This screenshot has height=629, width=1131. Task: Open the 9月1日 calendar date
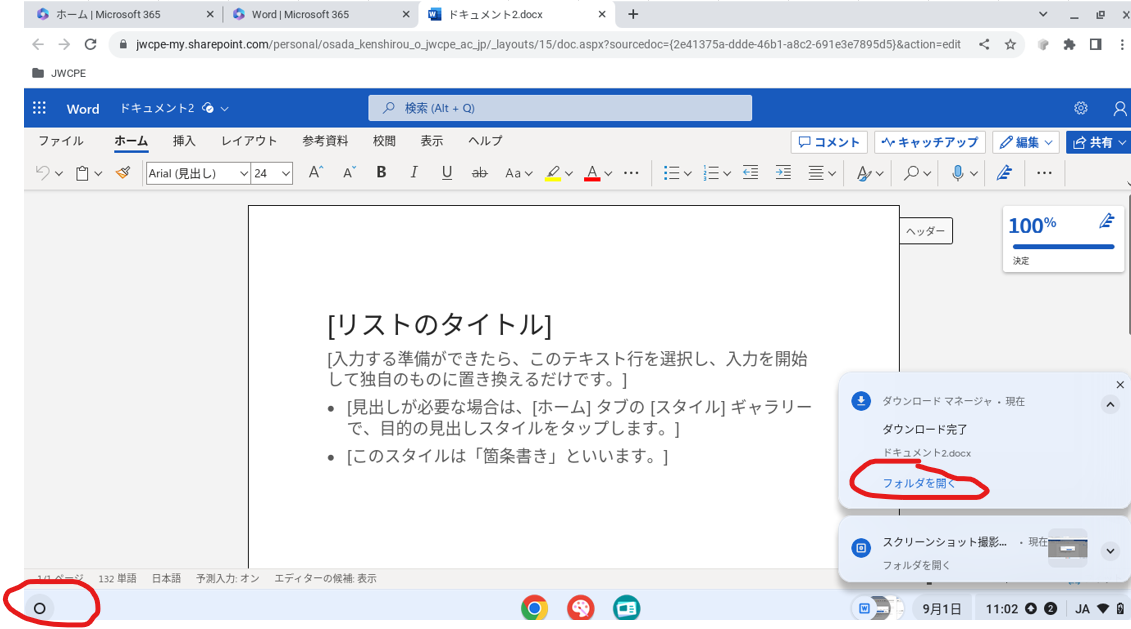click(941, 609)
